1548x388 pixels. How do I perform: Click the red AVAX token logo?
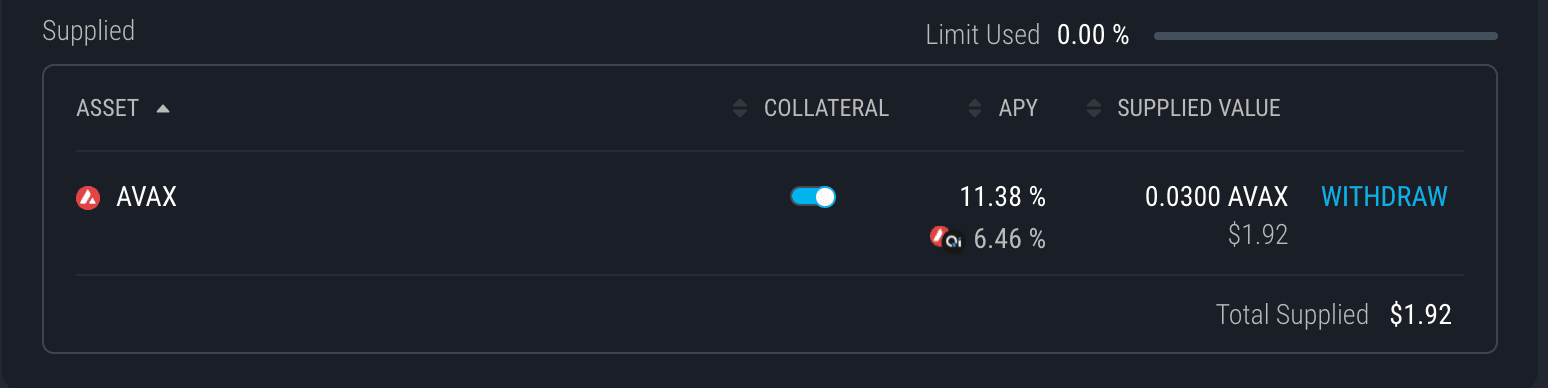[x=88, y=198]
